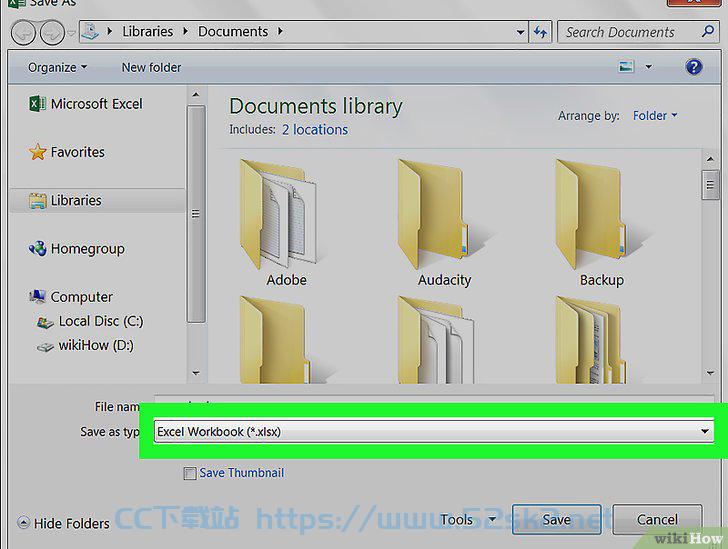Click the Favorites star icon
This screenshot has height=549, width=728.
(37, 152)
